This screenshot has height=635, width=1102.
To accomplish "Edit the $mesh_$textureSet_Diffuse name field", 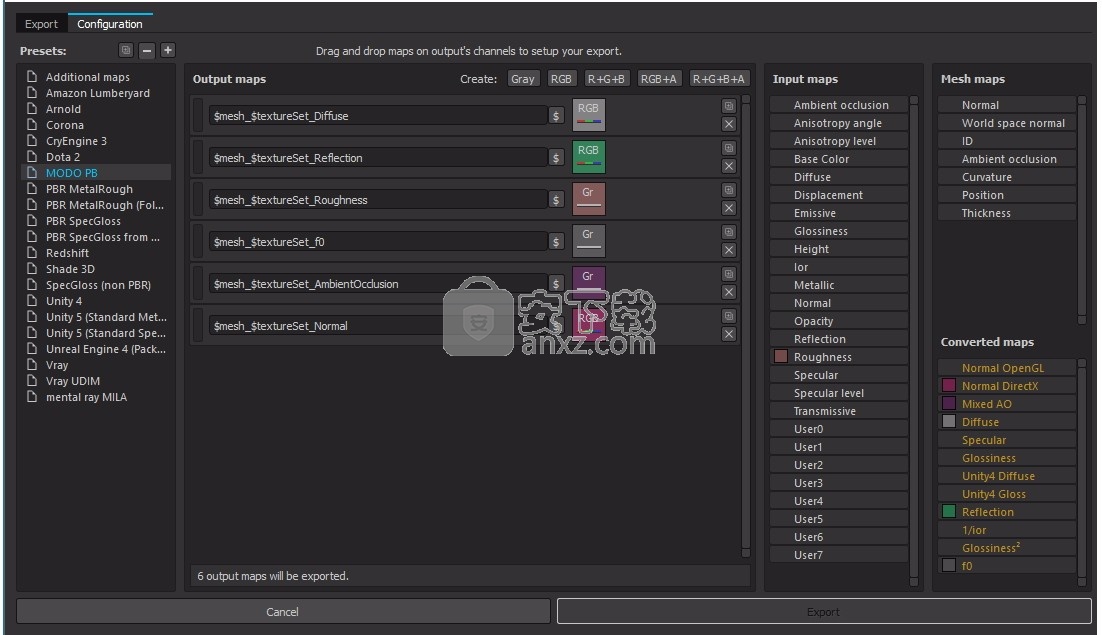I will (x=378, y=116).
